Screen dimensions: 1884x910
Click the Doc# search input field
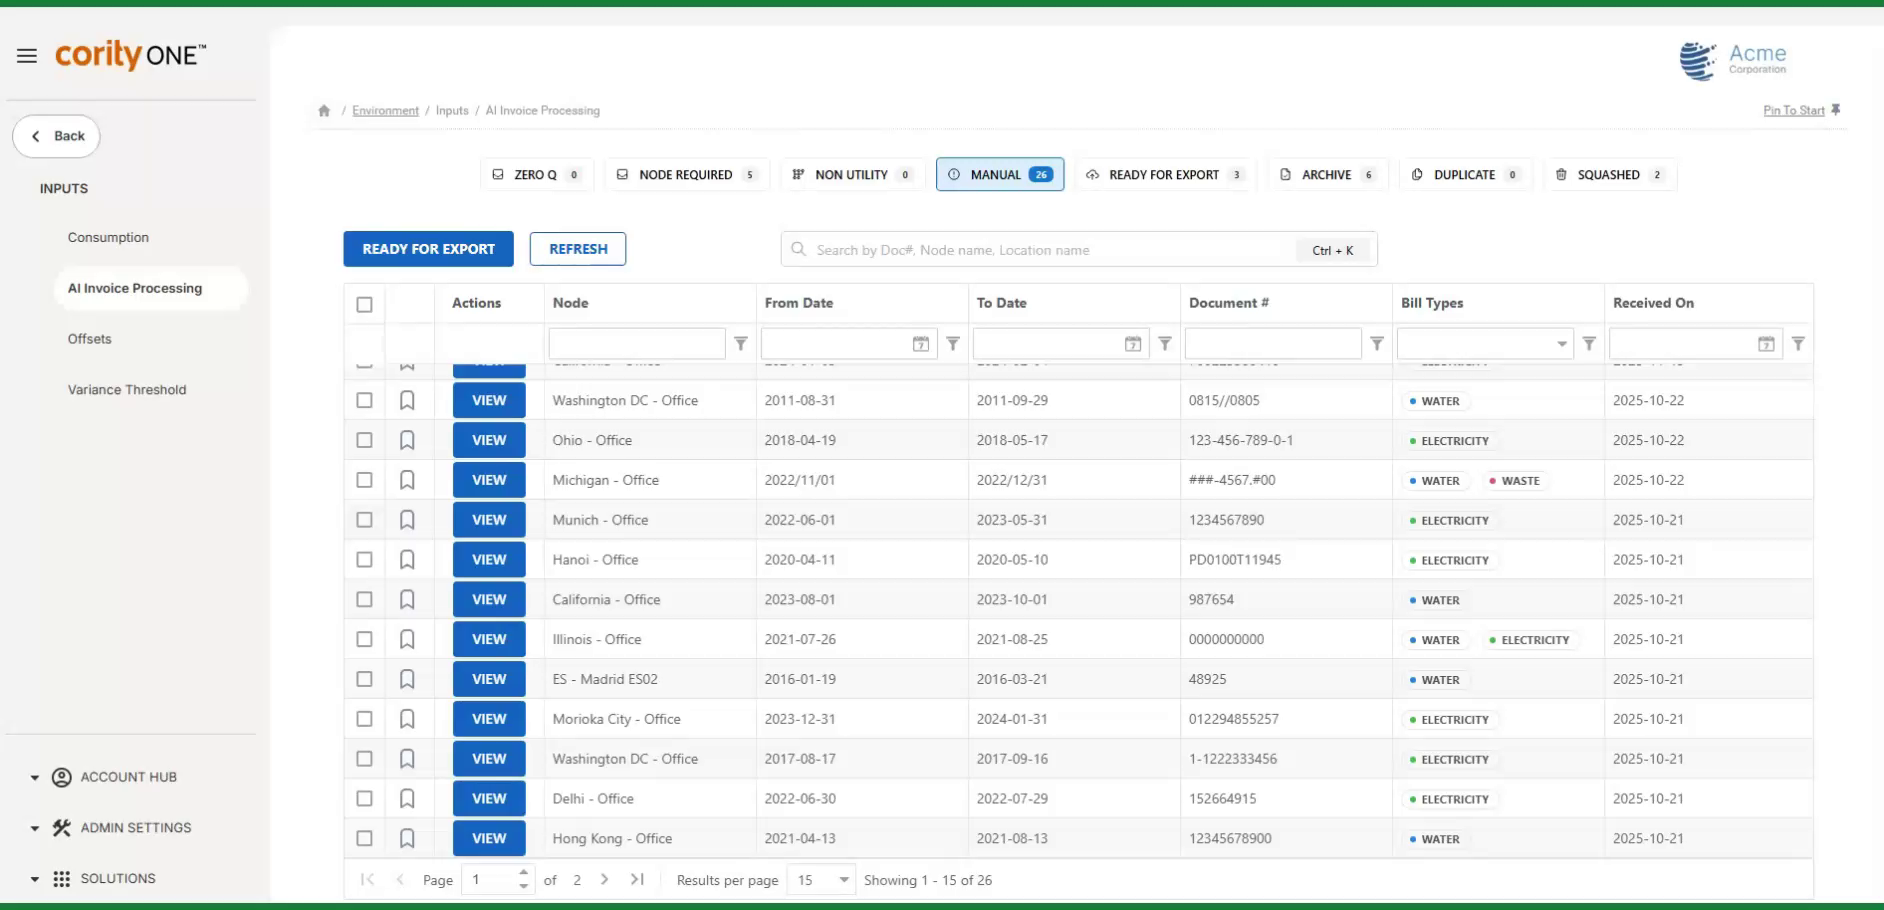[1050, 249]
